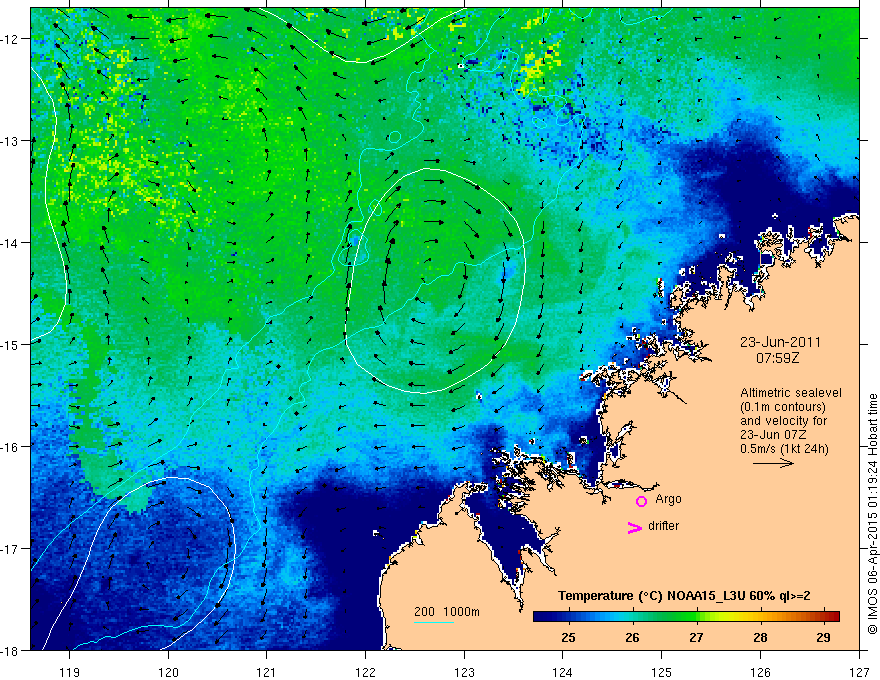The width and height of the screenshot is (880, 680).
Task: Click the '(0.1m contours)' caption line
Action: [x=783, y=407]
